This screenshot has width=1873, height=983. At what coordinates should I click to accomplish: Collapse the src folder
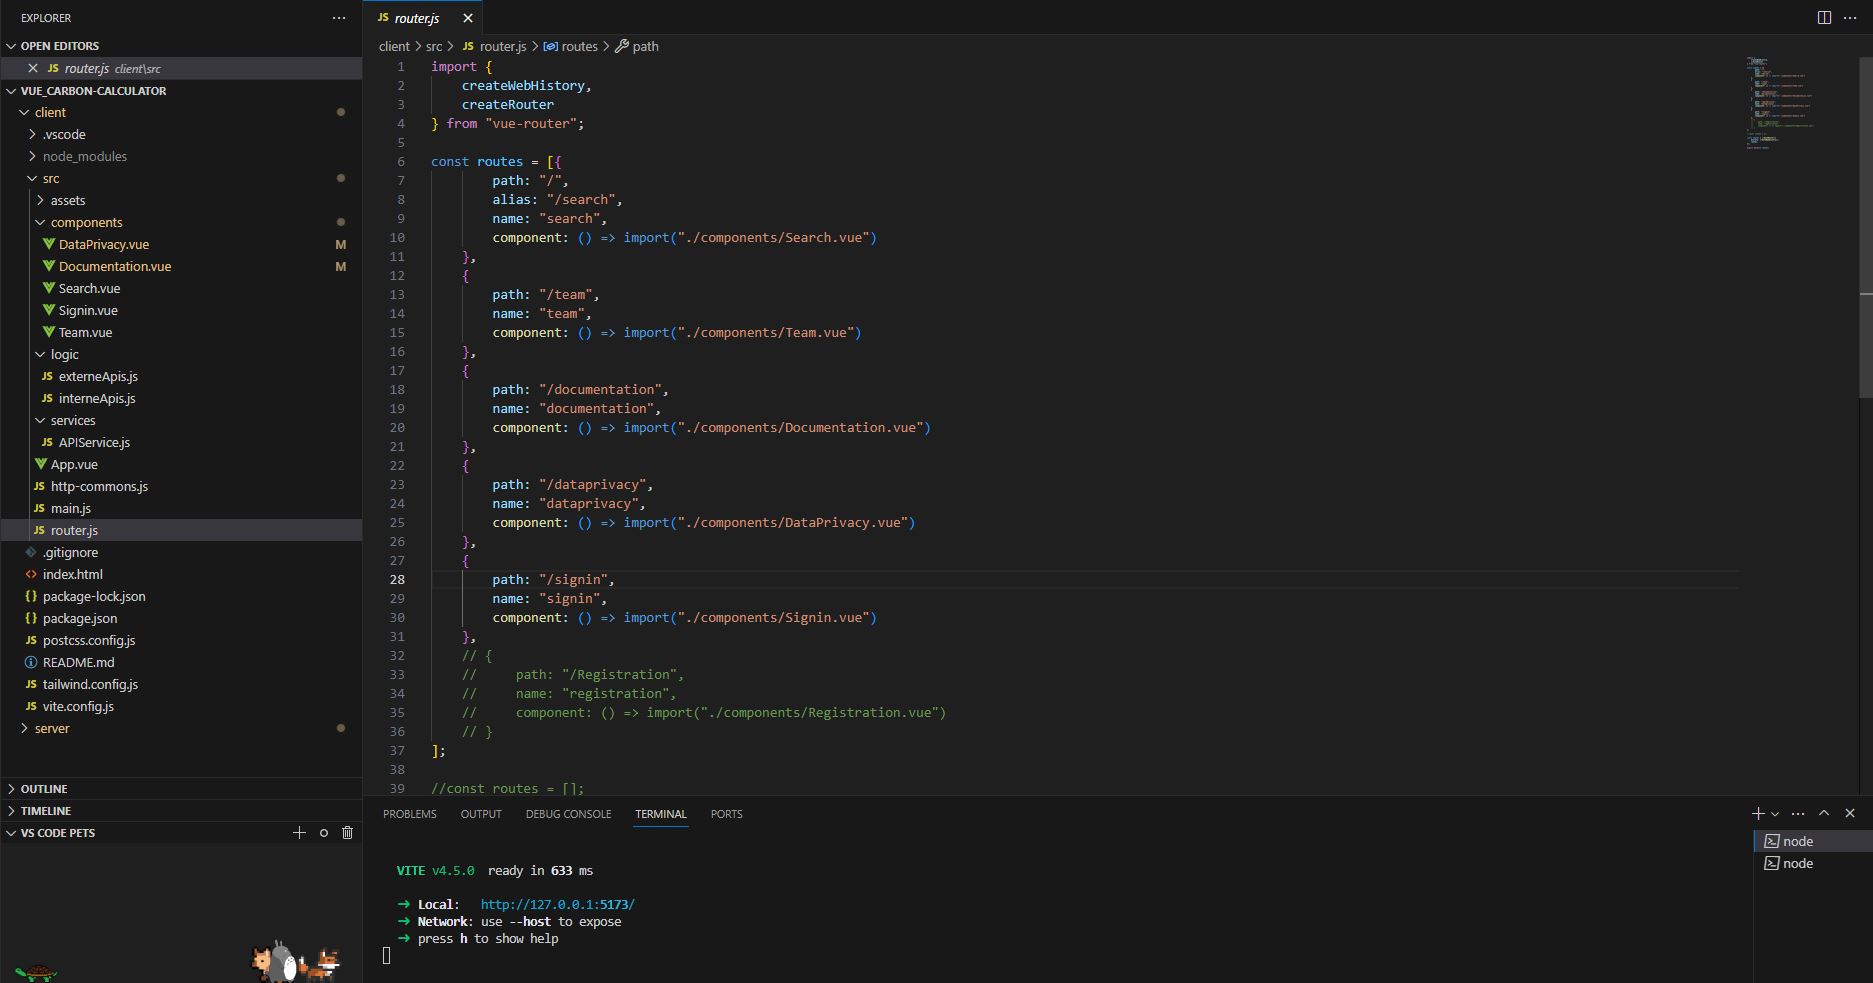51,178
